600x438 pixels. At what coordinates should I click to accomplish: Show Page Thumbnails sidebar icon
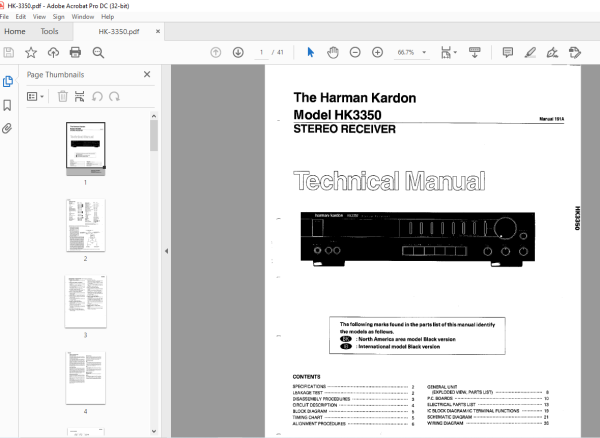click(x=8, y=81)
